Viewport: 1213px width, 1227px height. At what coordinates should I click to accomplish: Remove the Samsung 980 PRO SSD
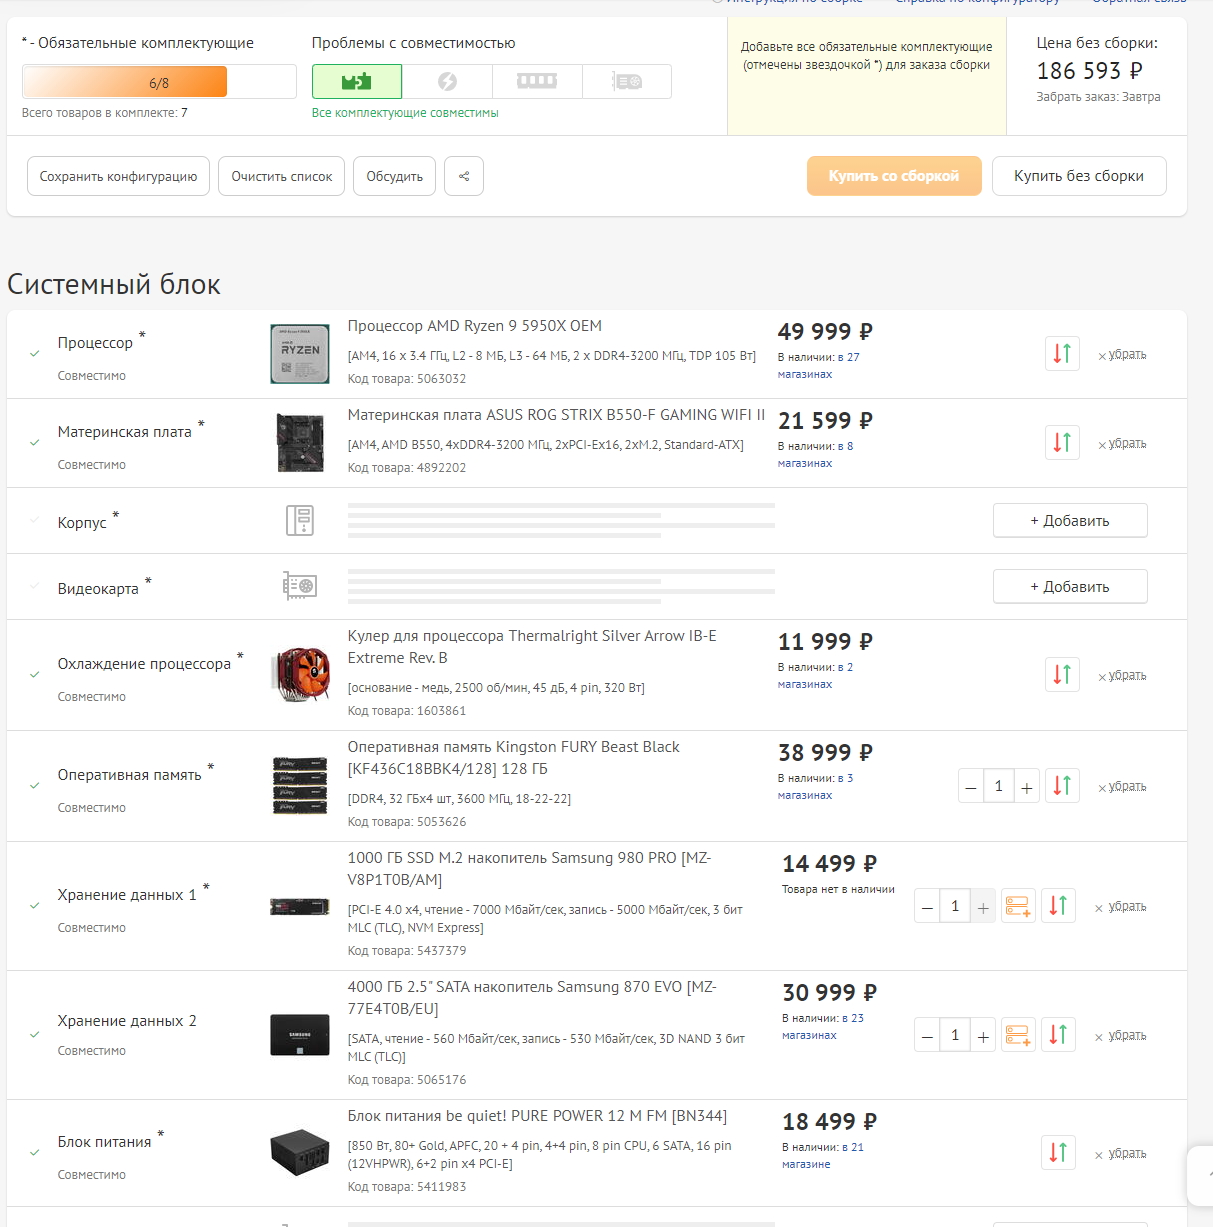pyautogui.click(x=1120, y=906)
